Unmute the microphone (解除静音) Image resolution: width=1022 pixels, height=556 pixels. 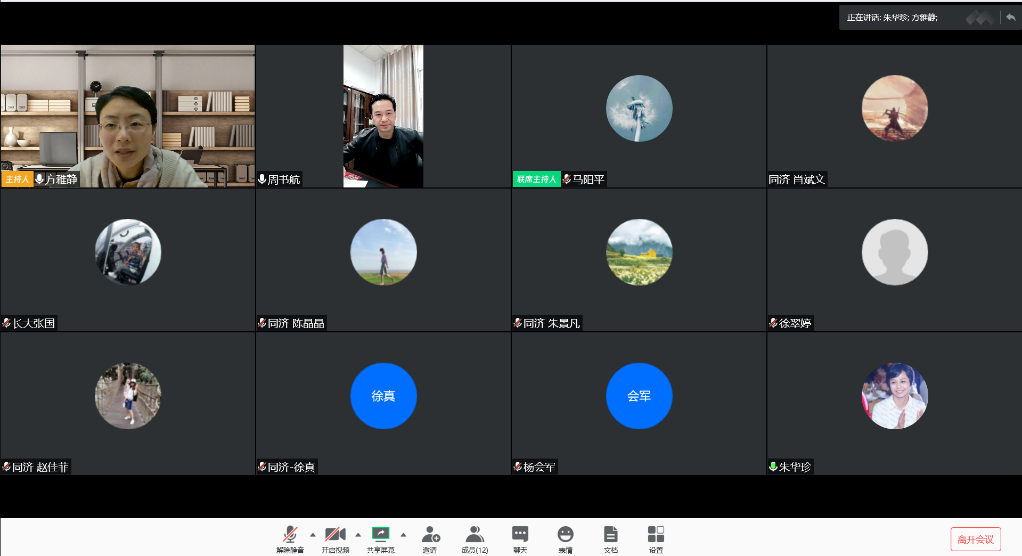click(290, 537)
